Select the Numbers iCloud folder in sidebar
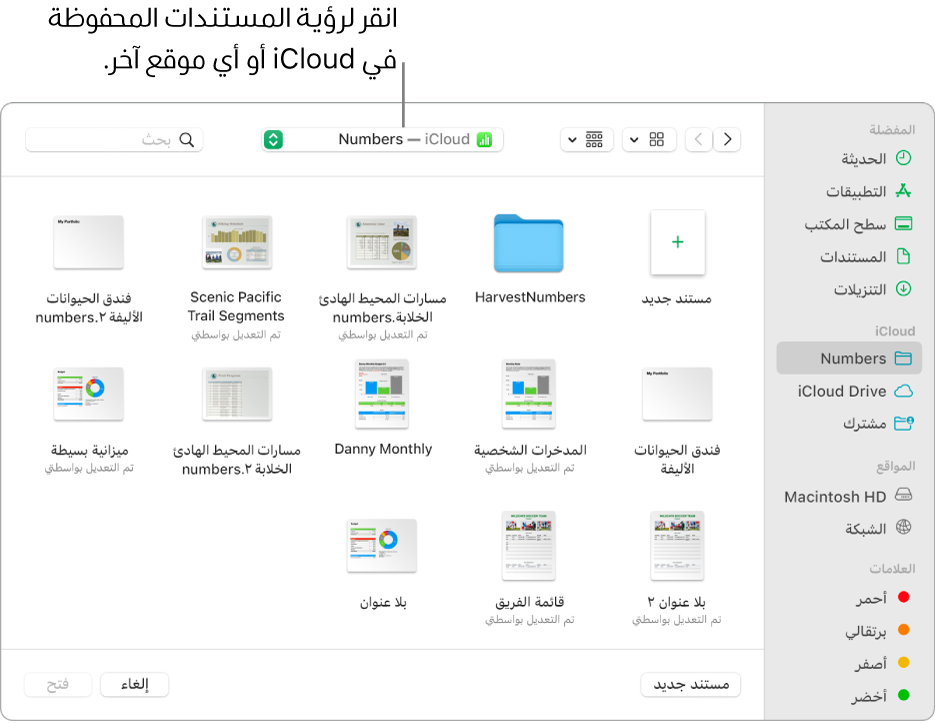935x724 pixels. point(849,358)
